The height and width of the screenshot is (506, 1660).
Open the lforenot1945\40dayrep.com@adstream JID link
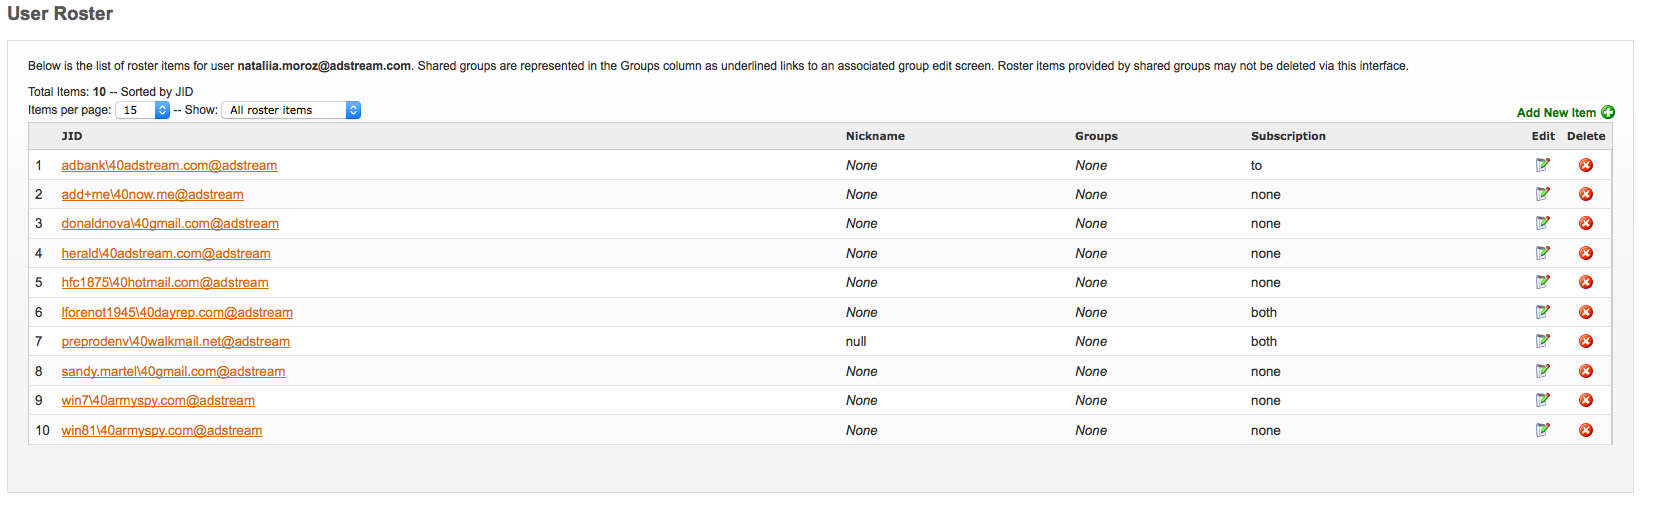point(177,312)
